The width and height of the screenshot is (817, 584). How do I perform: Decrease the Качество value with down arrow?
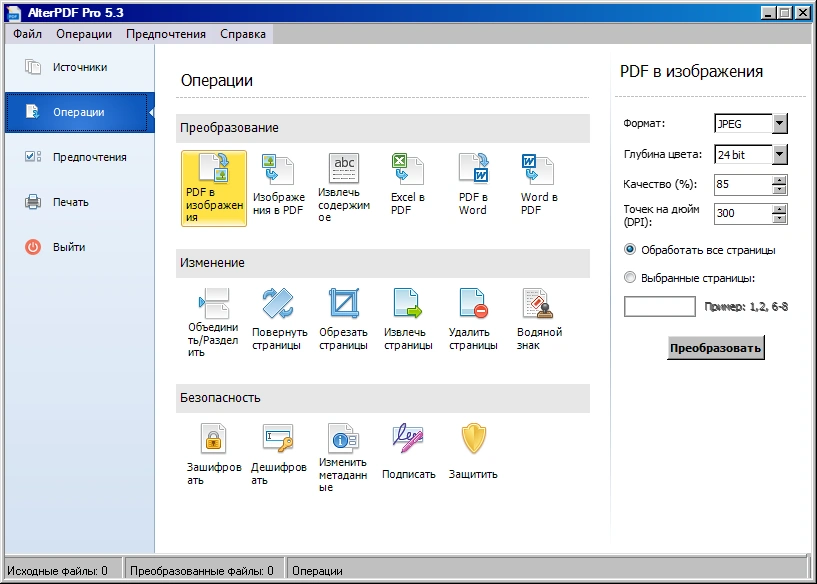[x=779, y=190]
